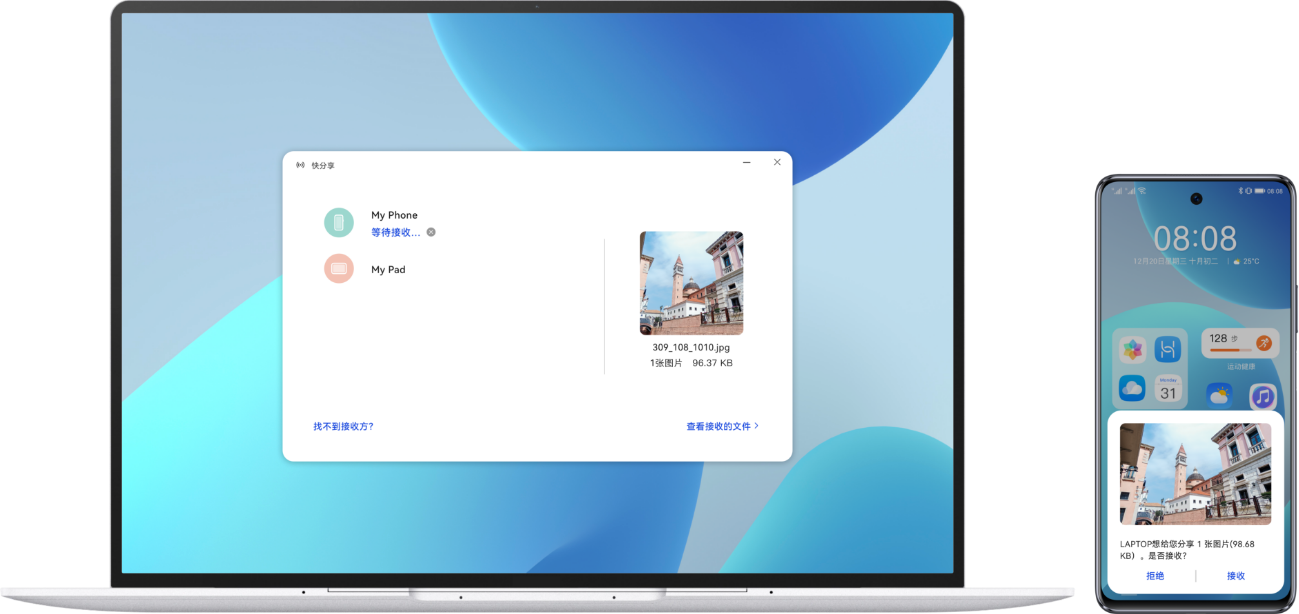
Task: Open the Huawei Health app icon on phone
Action: coord(1167,349)
